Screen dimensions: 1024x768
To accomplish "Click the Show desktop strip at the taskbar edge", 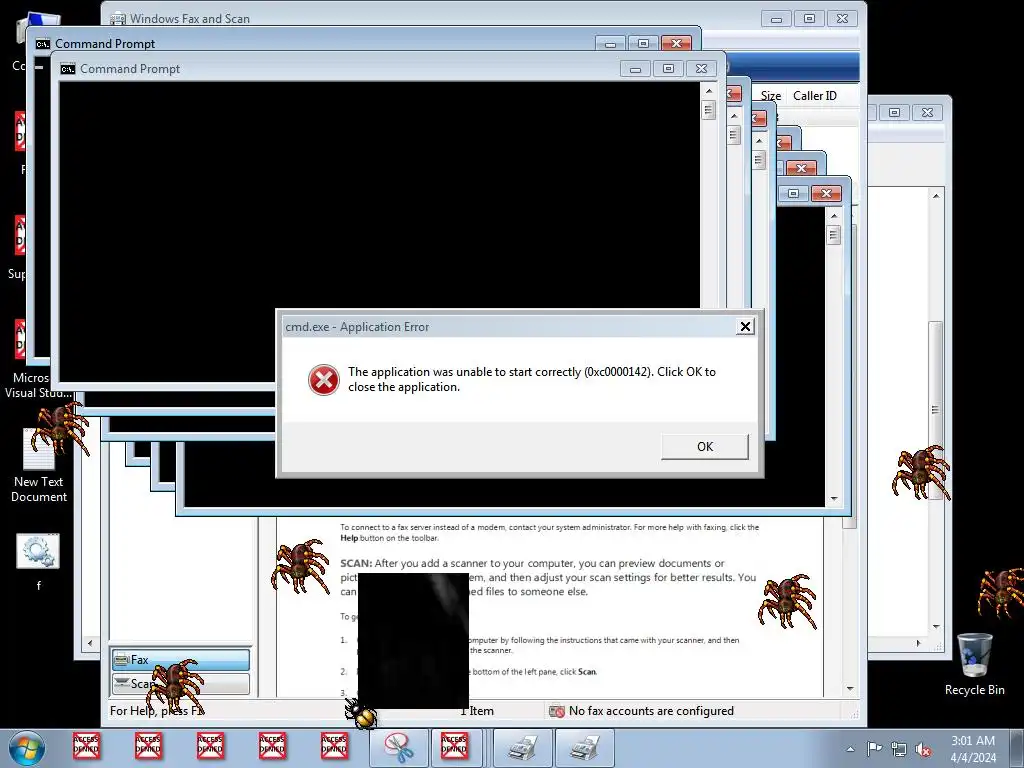I will 1019,748.
